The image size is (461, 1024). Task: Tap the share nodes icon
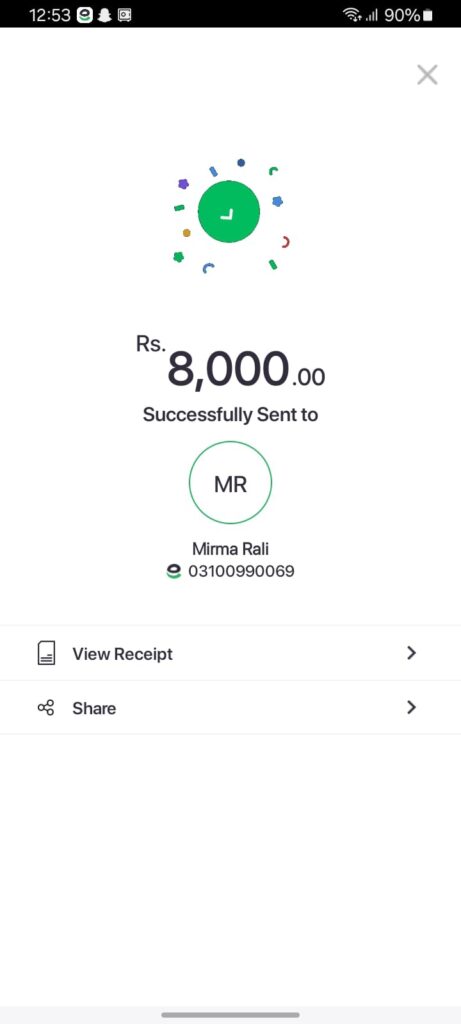tap(46, 708)
